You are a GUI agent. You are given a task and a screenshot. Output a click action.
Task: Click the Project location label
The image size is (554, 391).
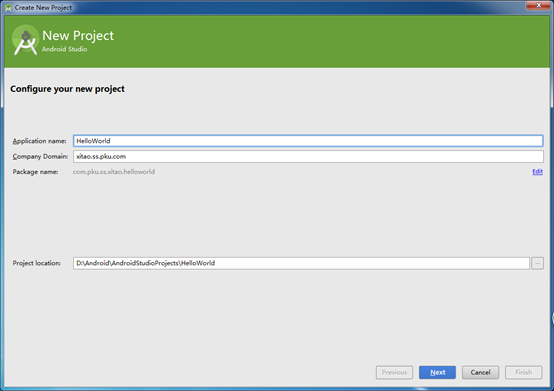[x=37, y=263]
